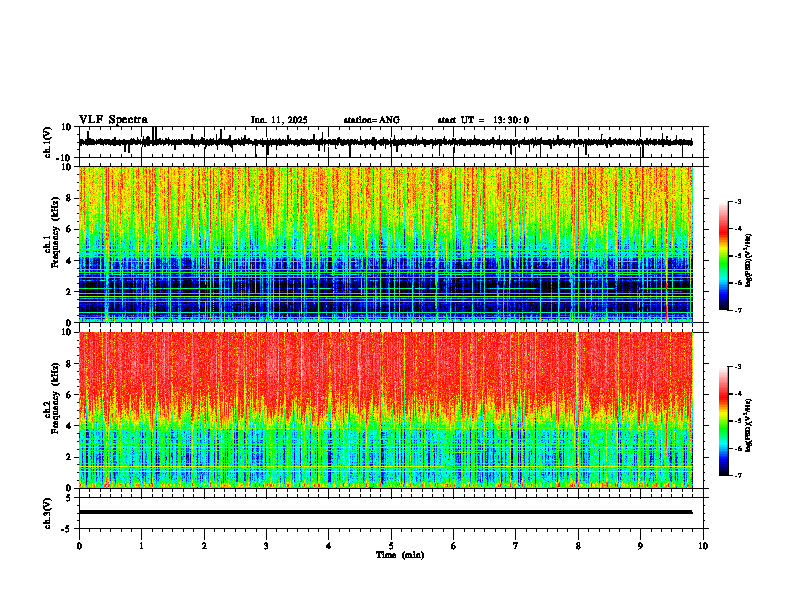
Task: Click the "Time (min)" x-axis label
Action: (400, 555)
